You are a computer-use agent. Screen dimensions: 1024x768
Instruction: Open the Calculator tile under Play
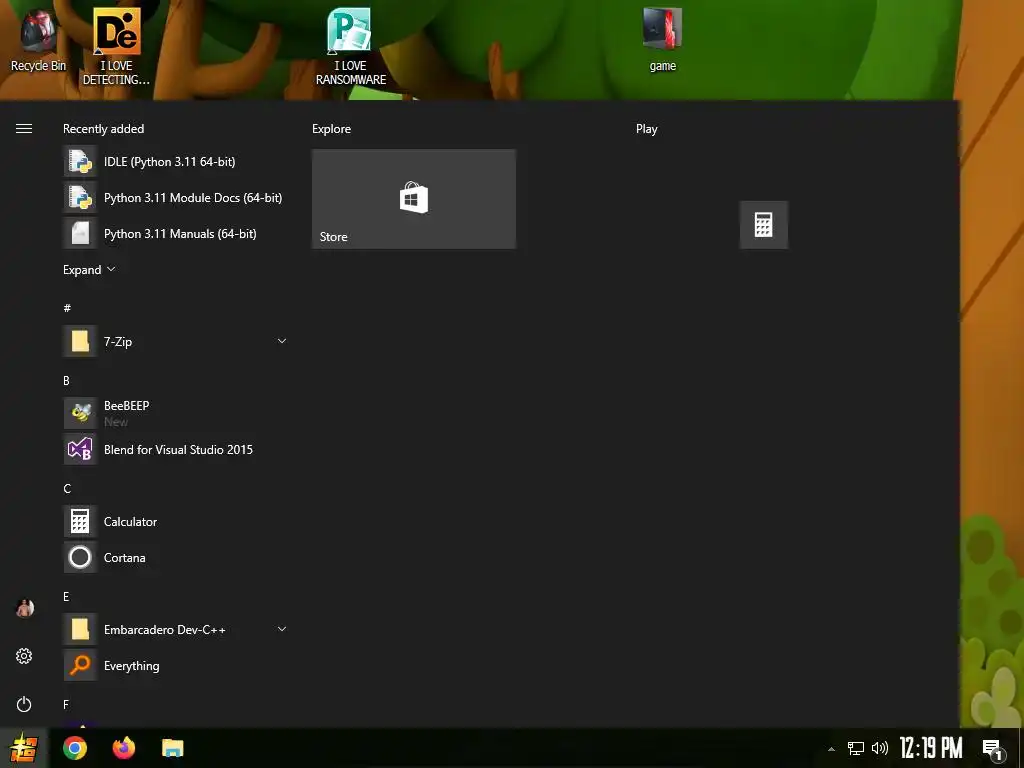point(763,225)
